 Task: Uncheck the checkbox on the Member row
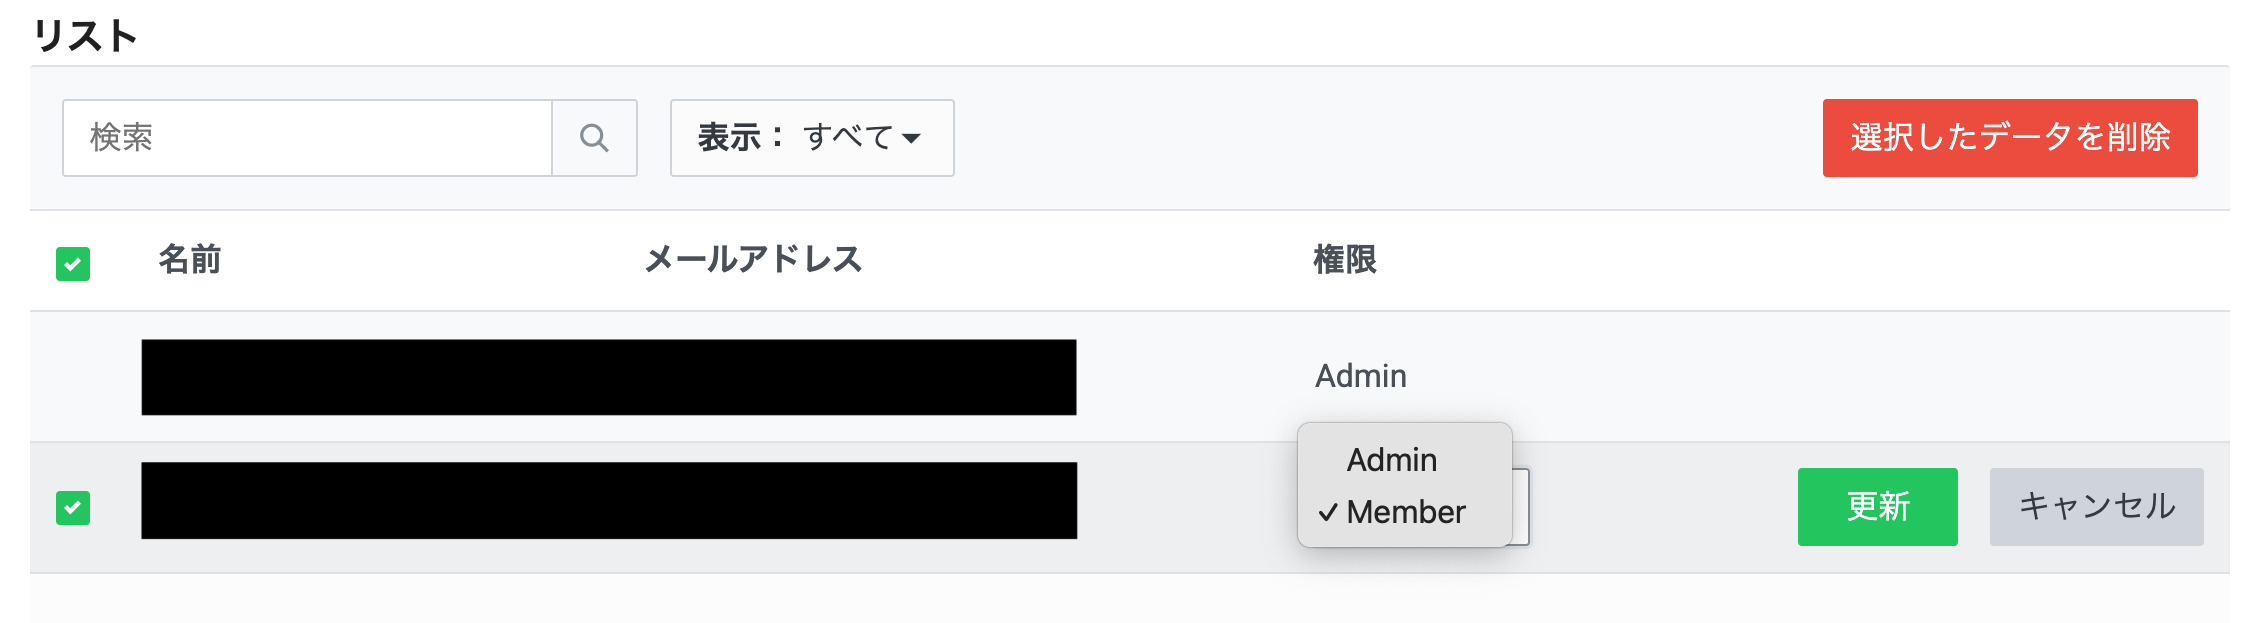click(73, 508)
